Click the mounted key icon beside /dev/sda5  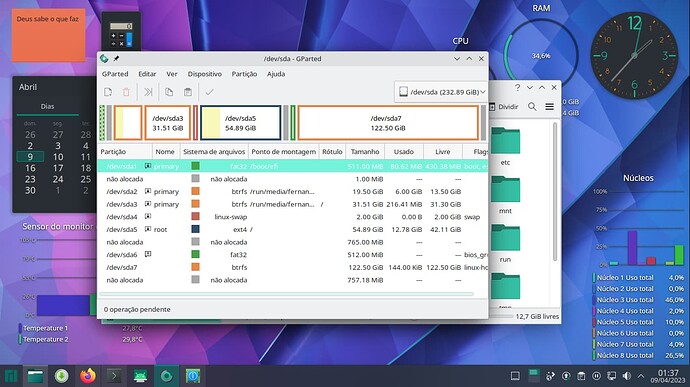pyautogui.click(x=148, y=229)
